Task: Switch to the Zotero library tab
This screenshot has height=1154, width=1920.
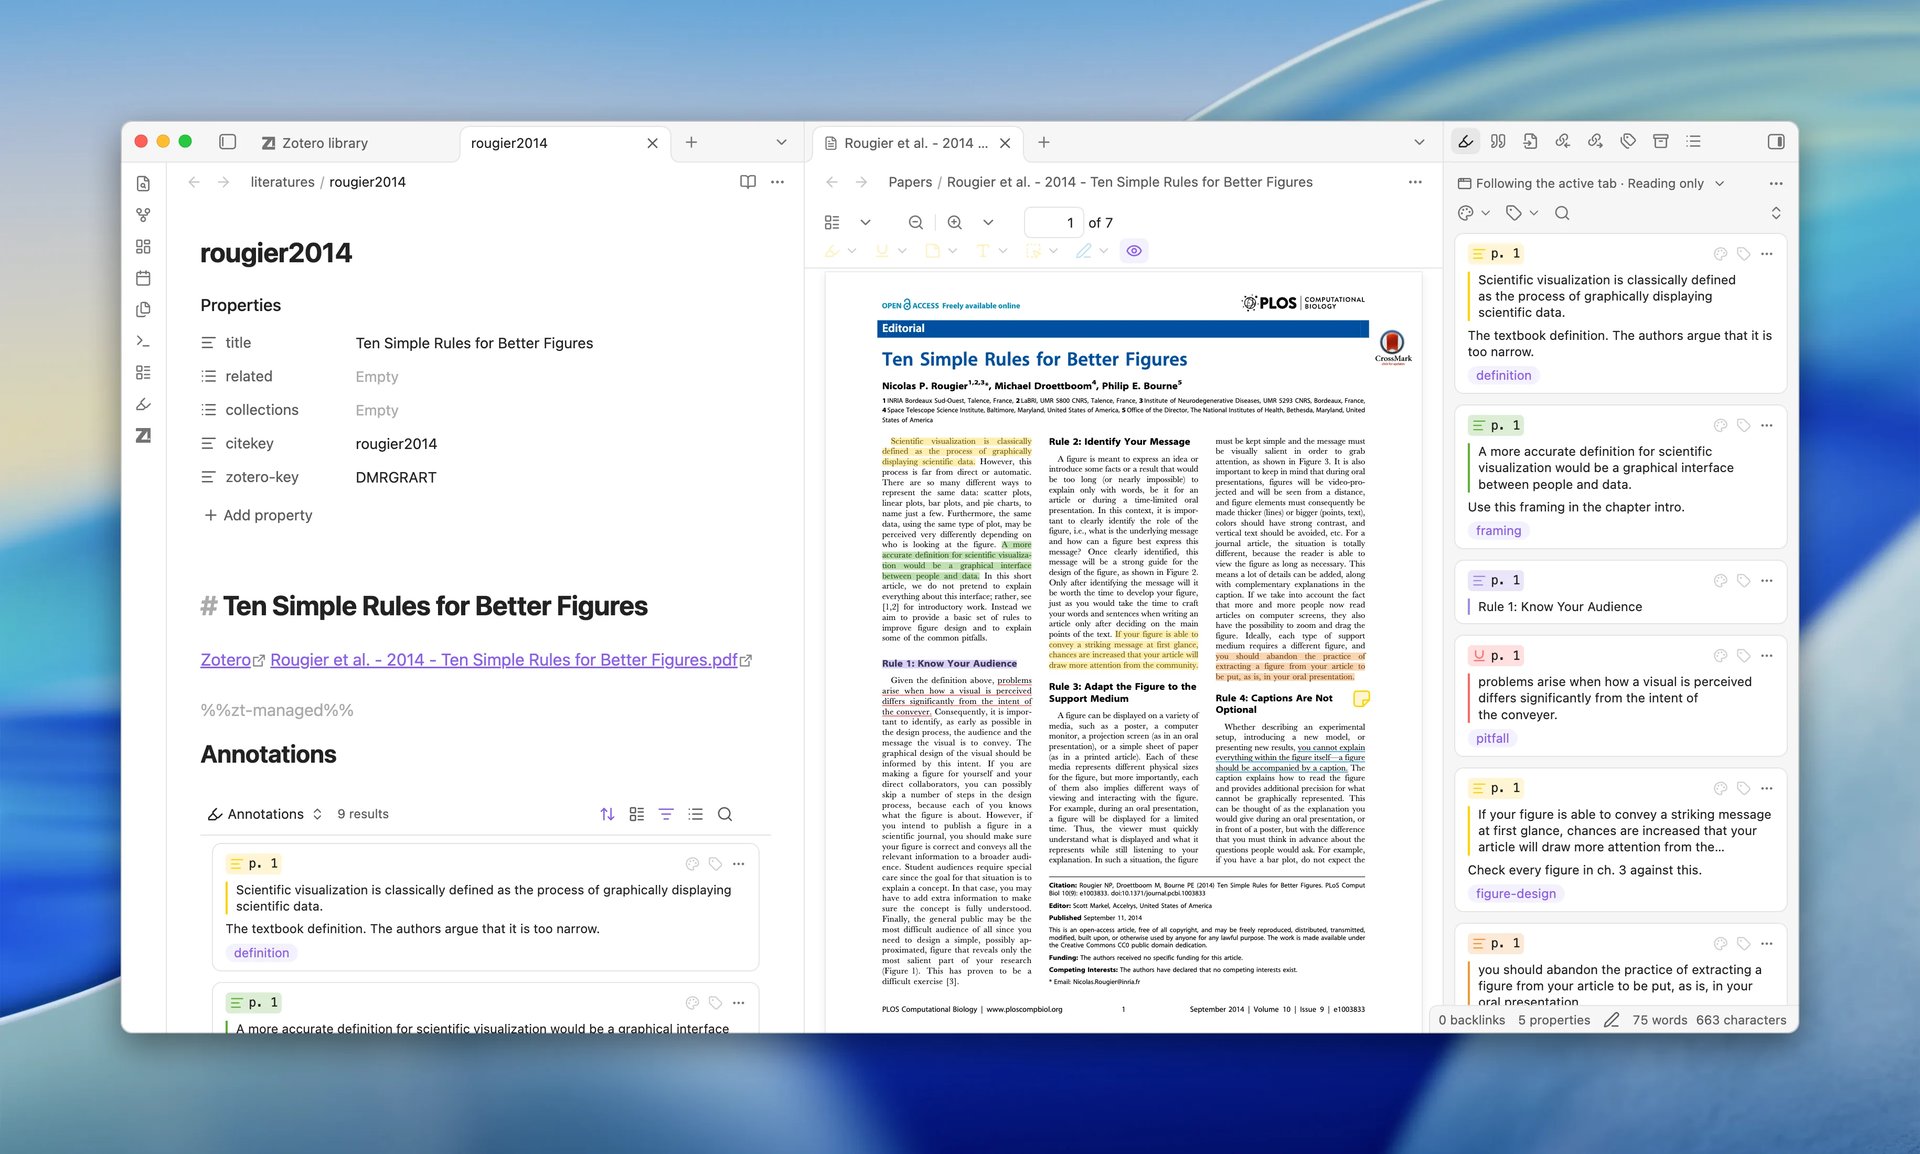Action: 315,143
